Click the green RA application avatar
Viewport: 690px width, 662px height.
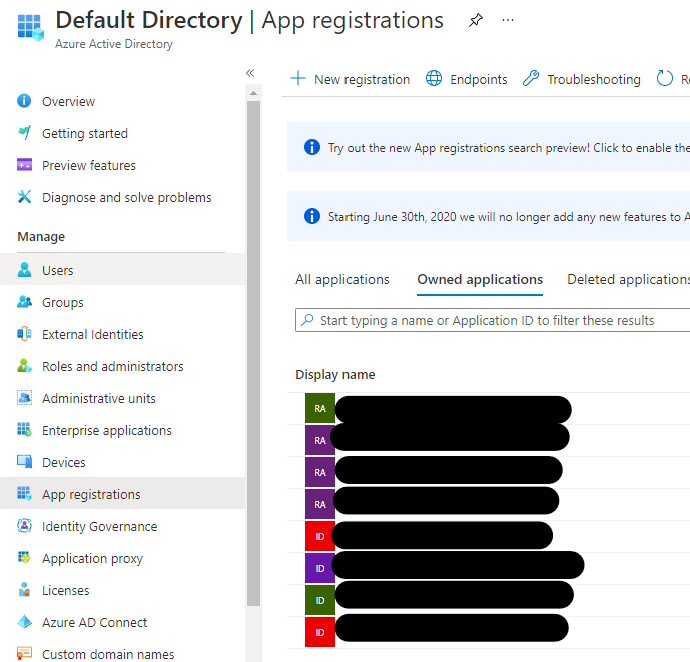tap(320, 408)
